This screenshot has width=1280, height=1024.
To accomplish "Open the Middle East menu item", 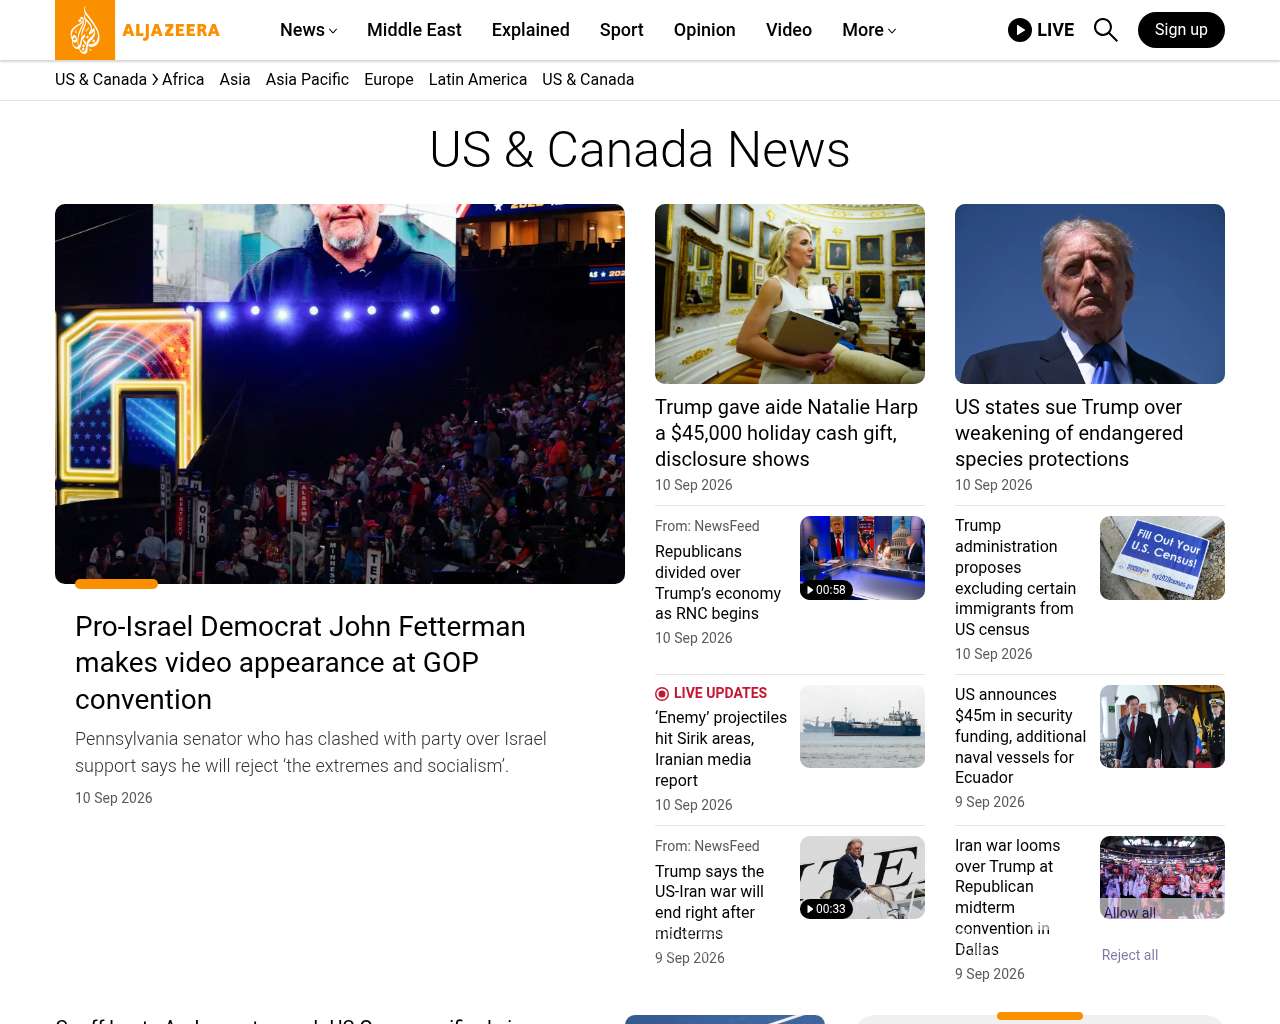I will click(x=414, y=30).
